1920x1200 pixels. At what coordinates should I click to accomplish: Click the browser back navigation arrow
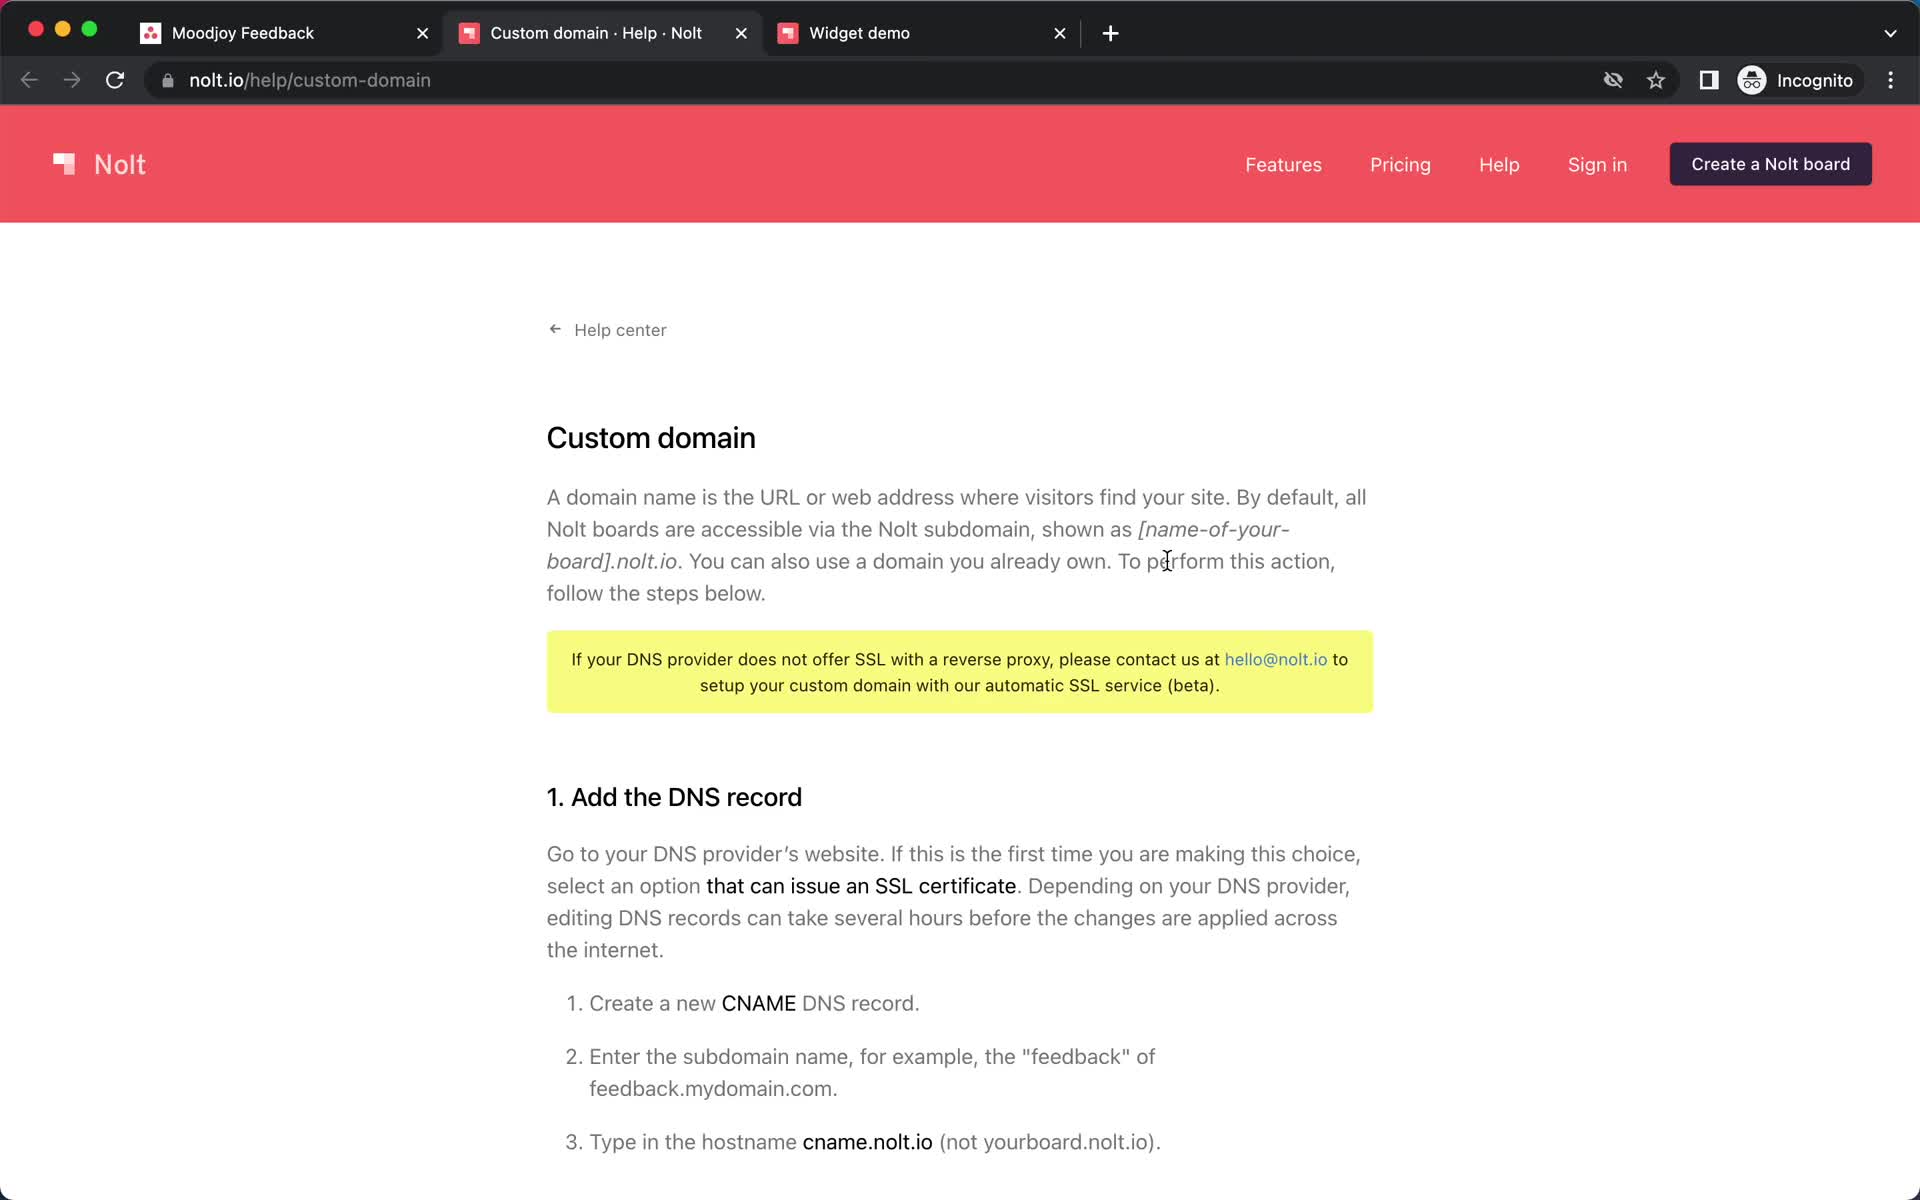28,80
